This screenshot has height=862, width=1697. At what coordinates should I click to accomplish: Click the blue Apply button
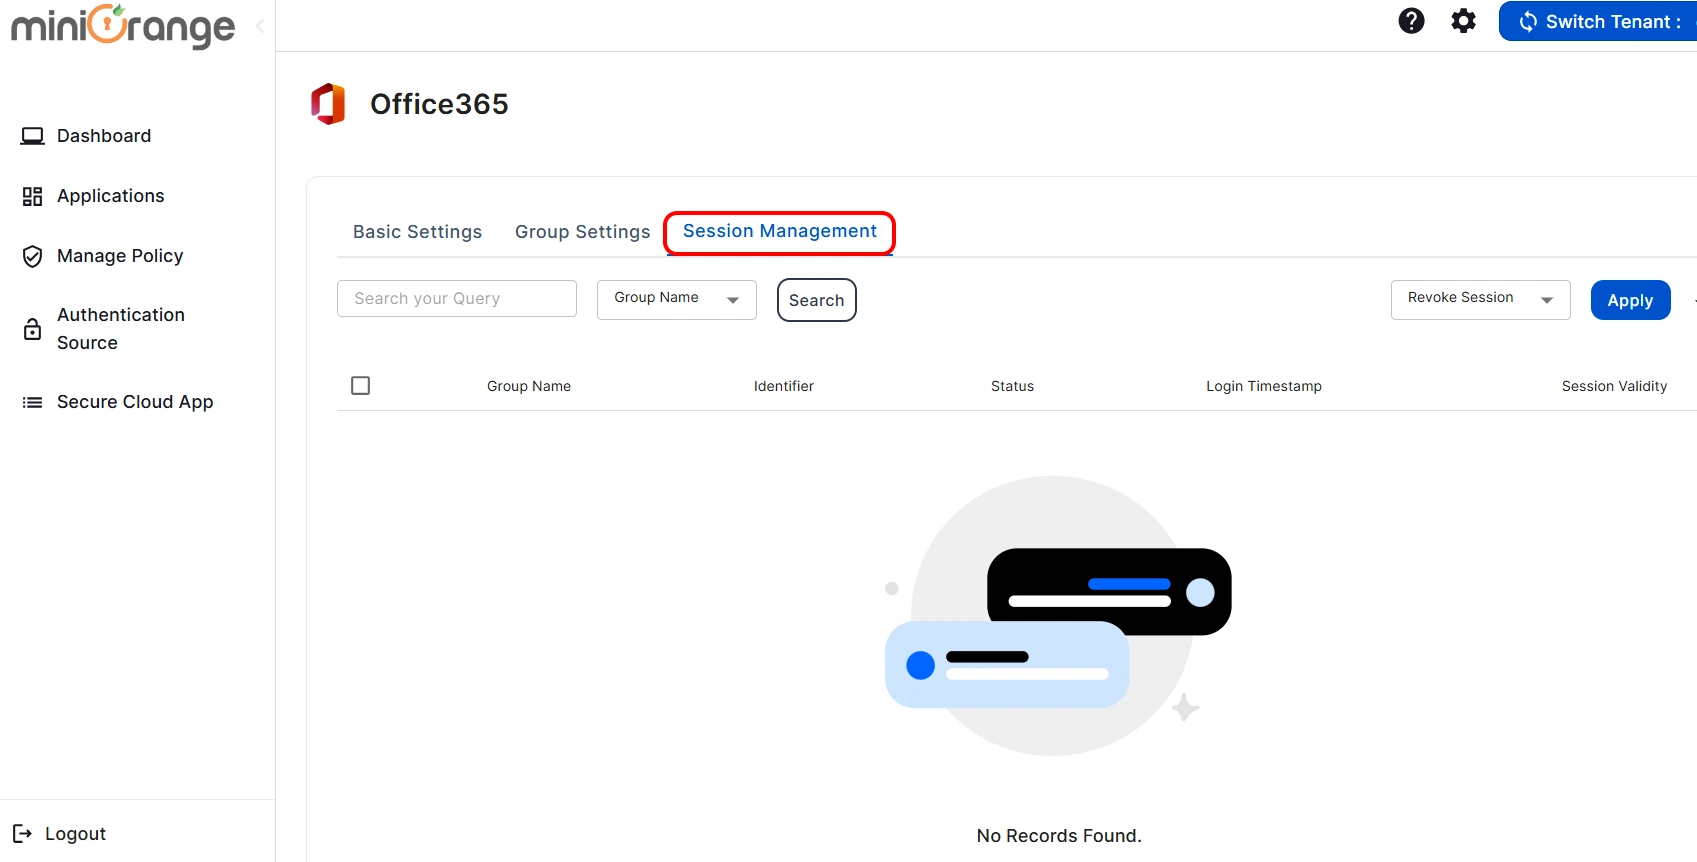click(x=1630, y=300)
